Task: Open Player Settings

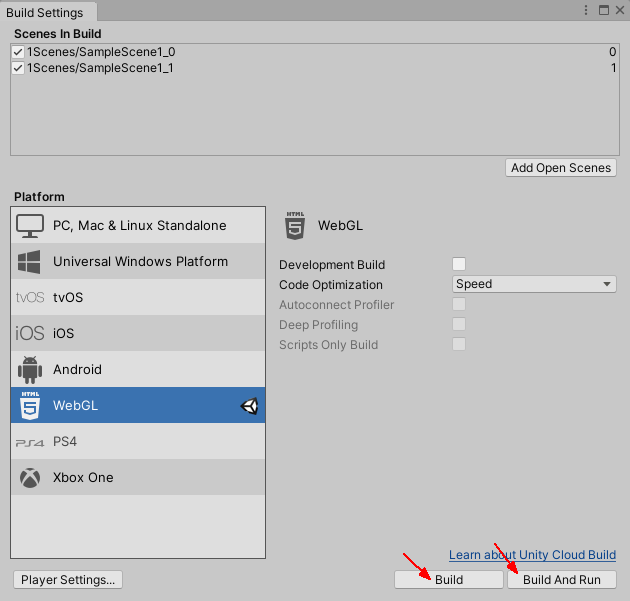Action: coord(68,580)
